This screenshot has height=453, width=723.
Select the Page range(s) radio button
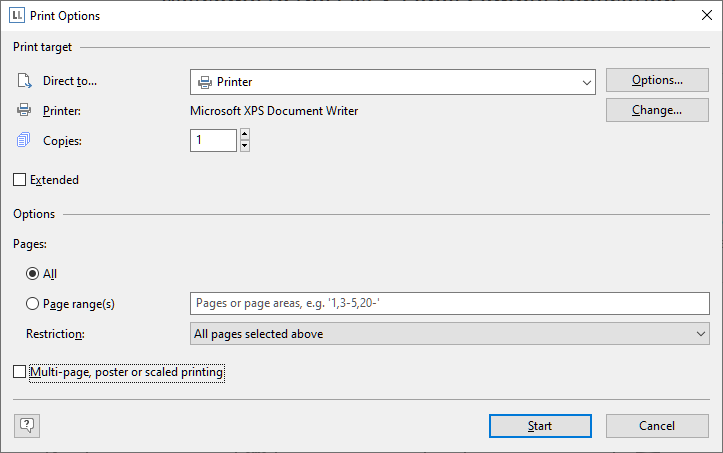(32, 304)
